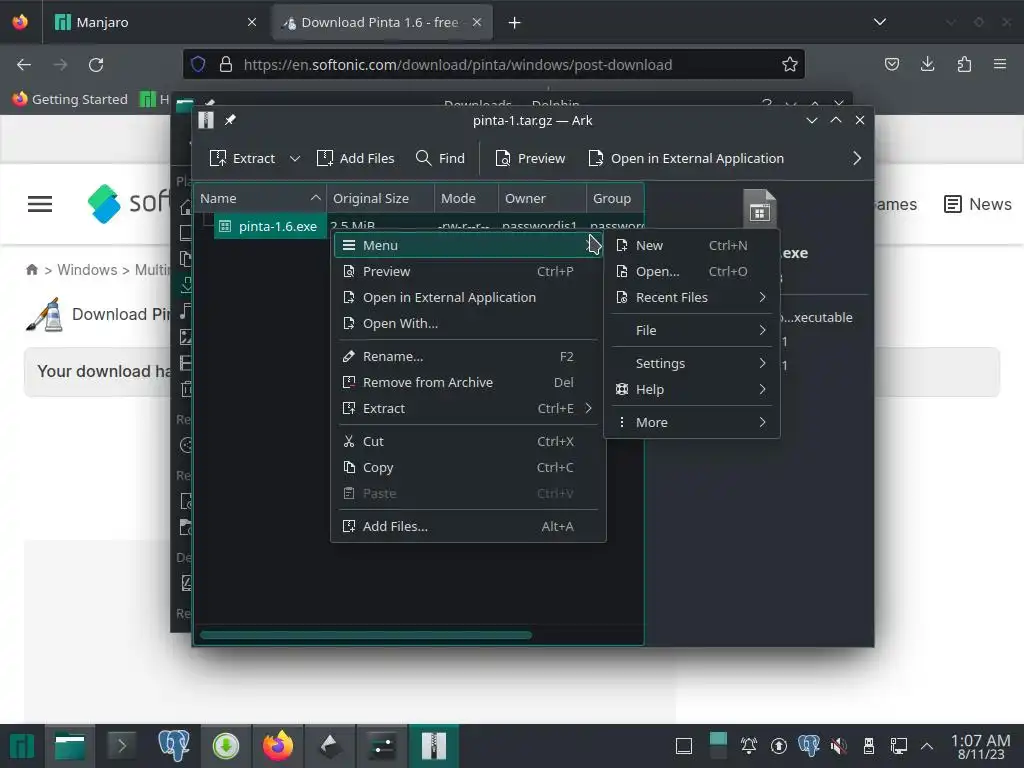This screenshot has height=768, width=1024.
Task: Click Save to Pocket icon
Action: click(x=891, y=64)
